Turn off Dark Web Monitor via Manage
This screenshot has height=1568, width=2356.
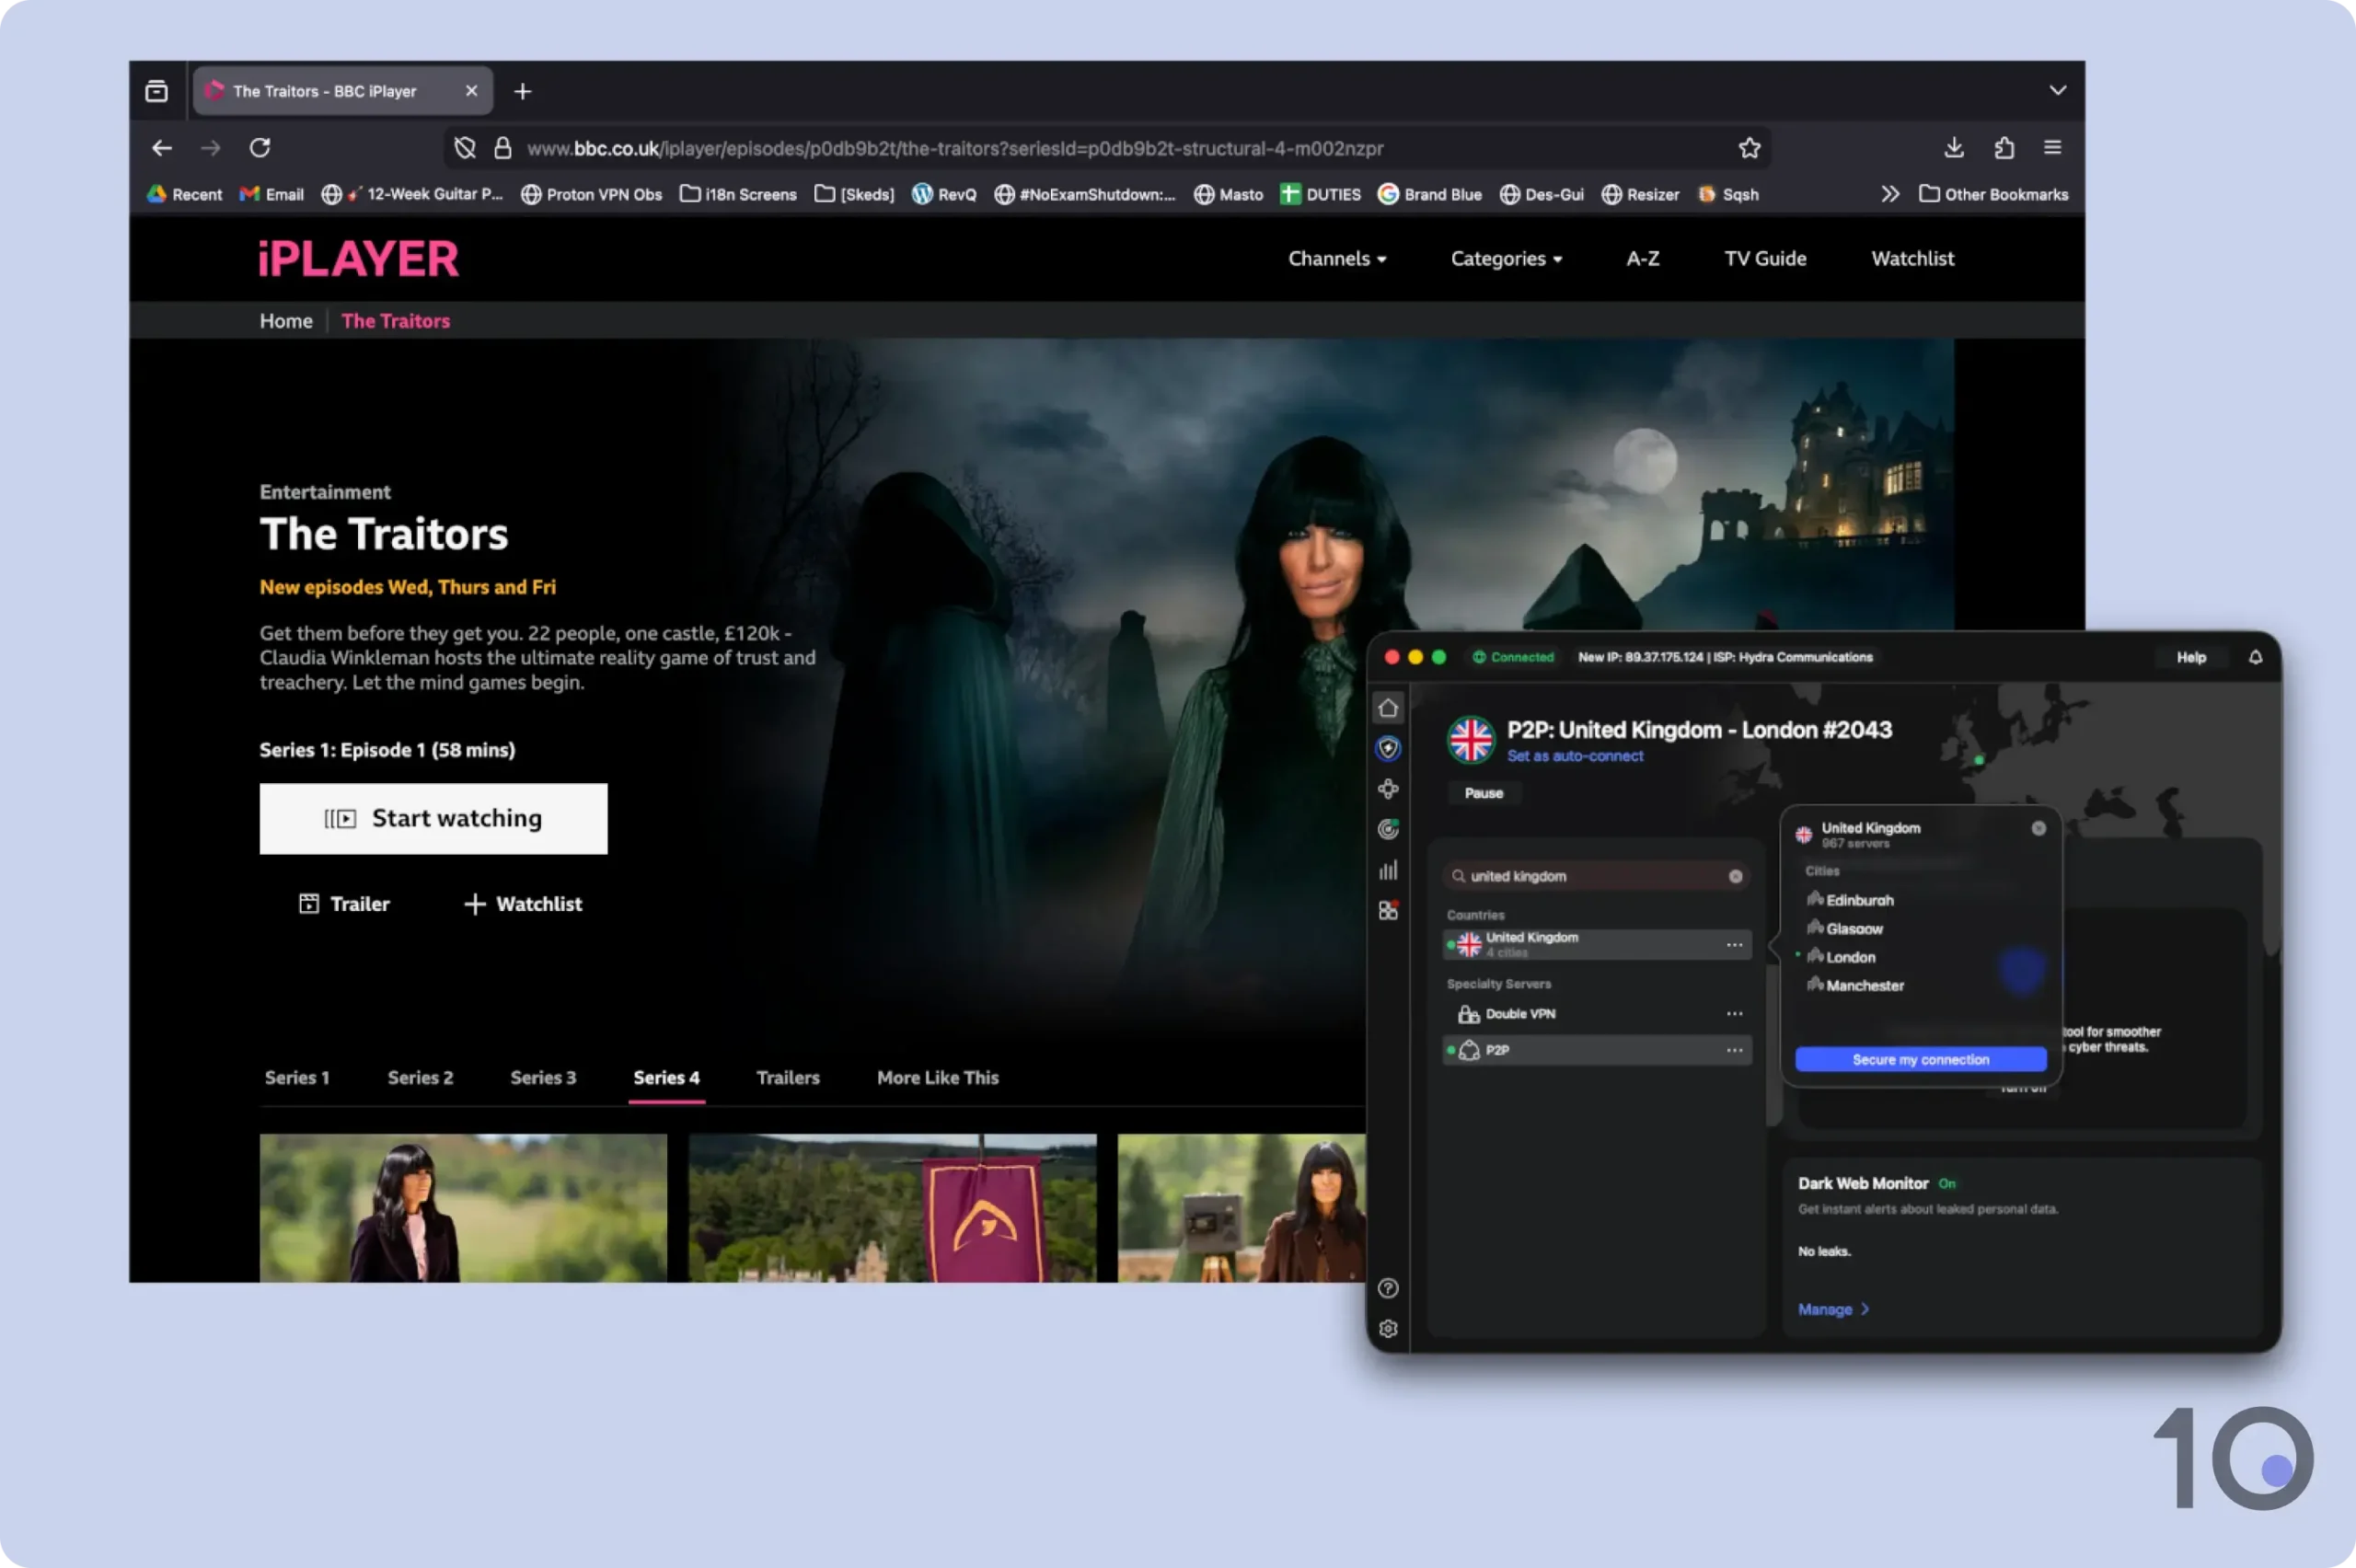pyautogui.click(x=1830, y=1308)
